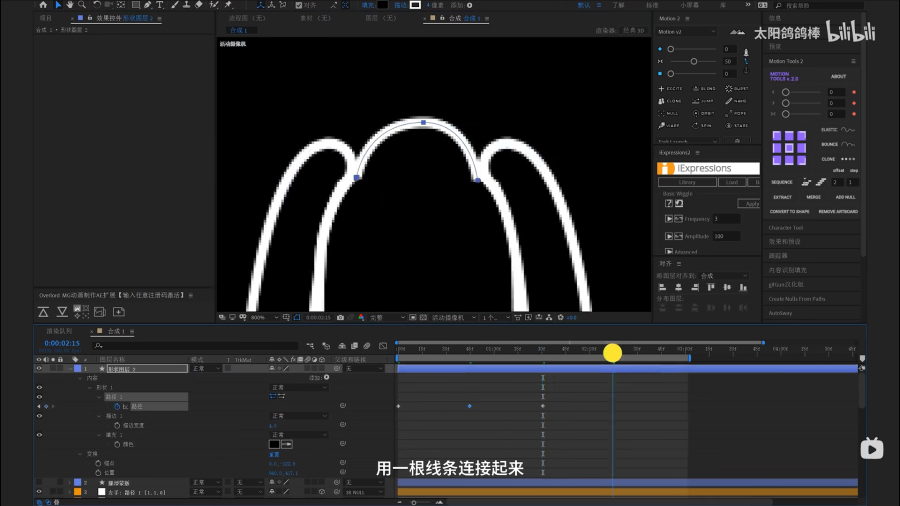Select the Type text tool

pos(160,5)
